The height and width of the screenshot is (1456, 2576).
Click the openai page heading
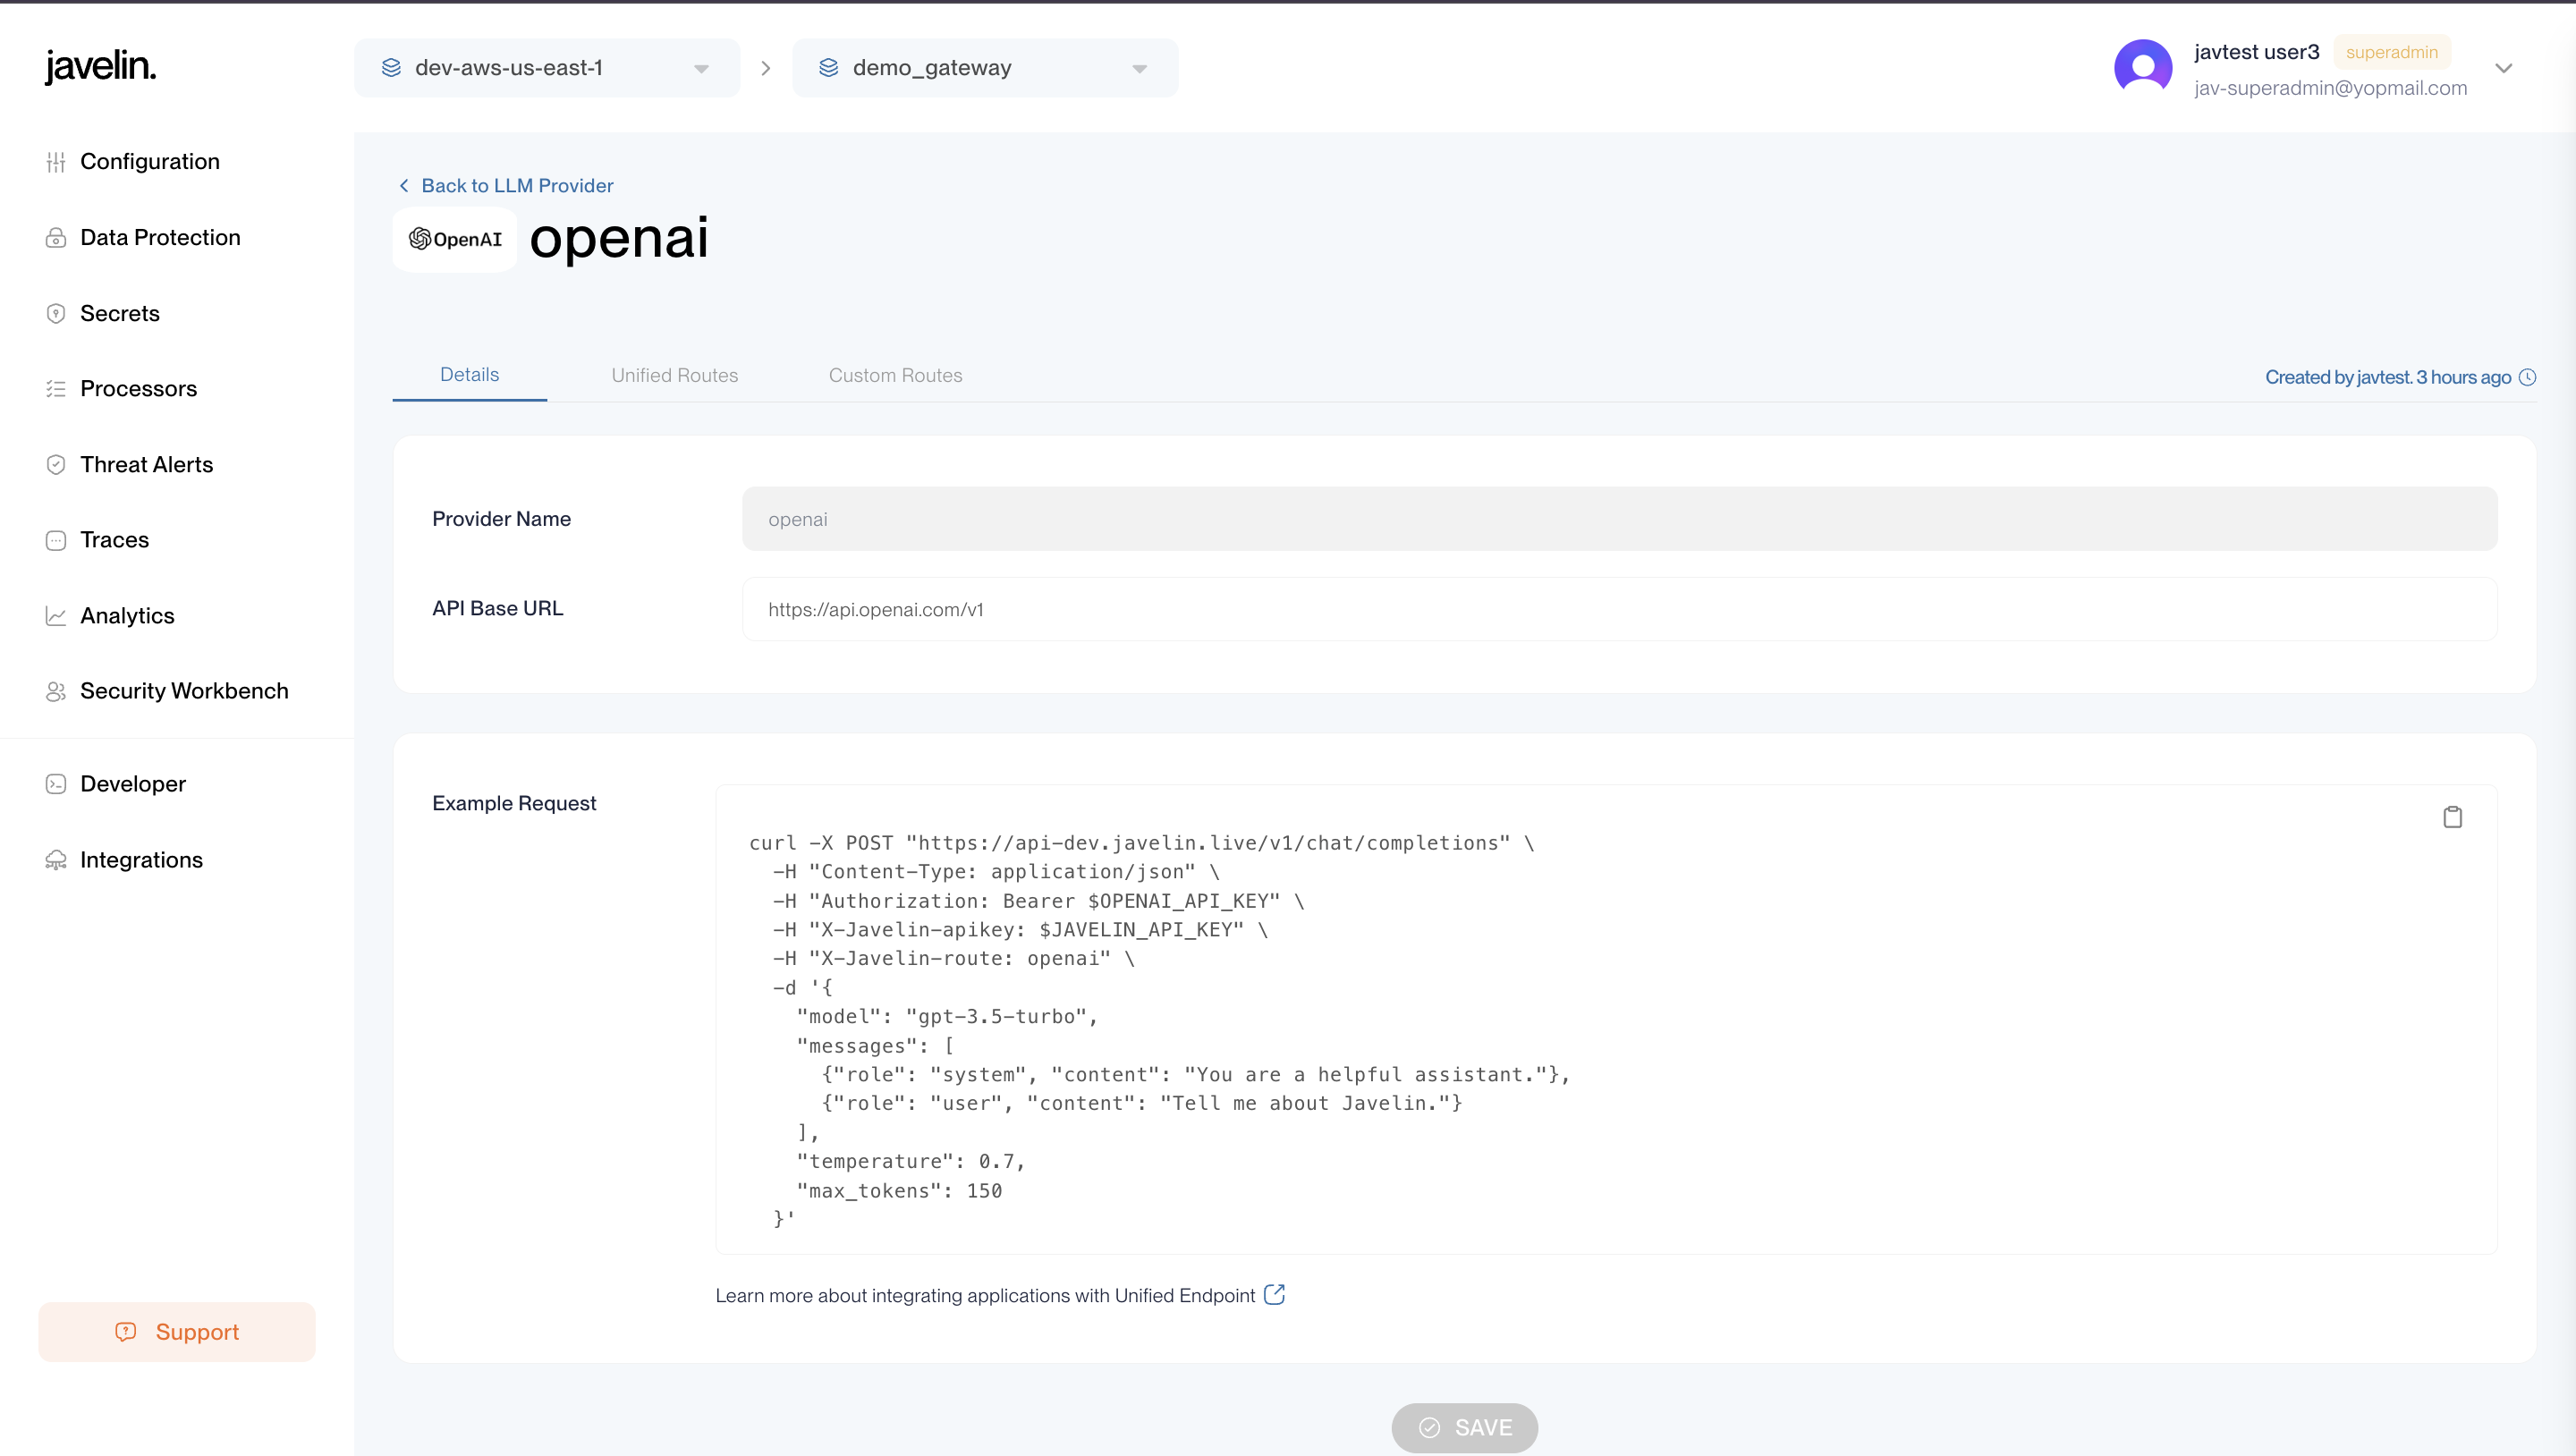[619, 239]
